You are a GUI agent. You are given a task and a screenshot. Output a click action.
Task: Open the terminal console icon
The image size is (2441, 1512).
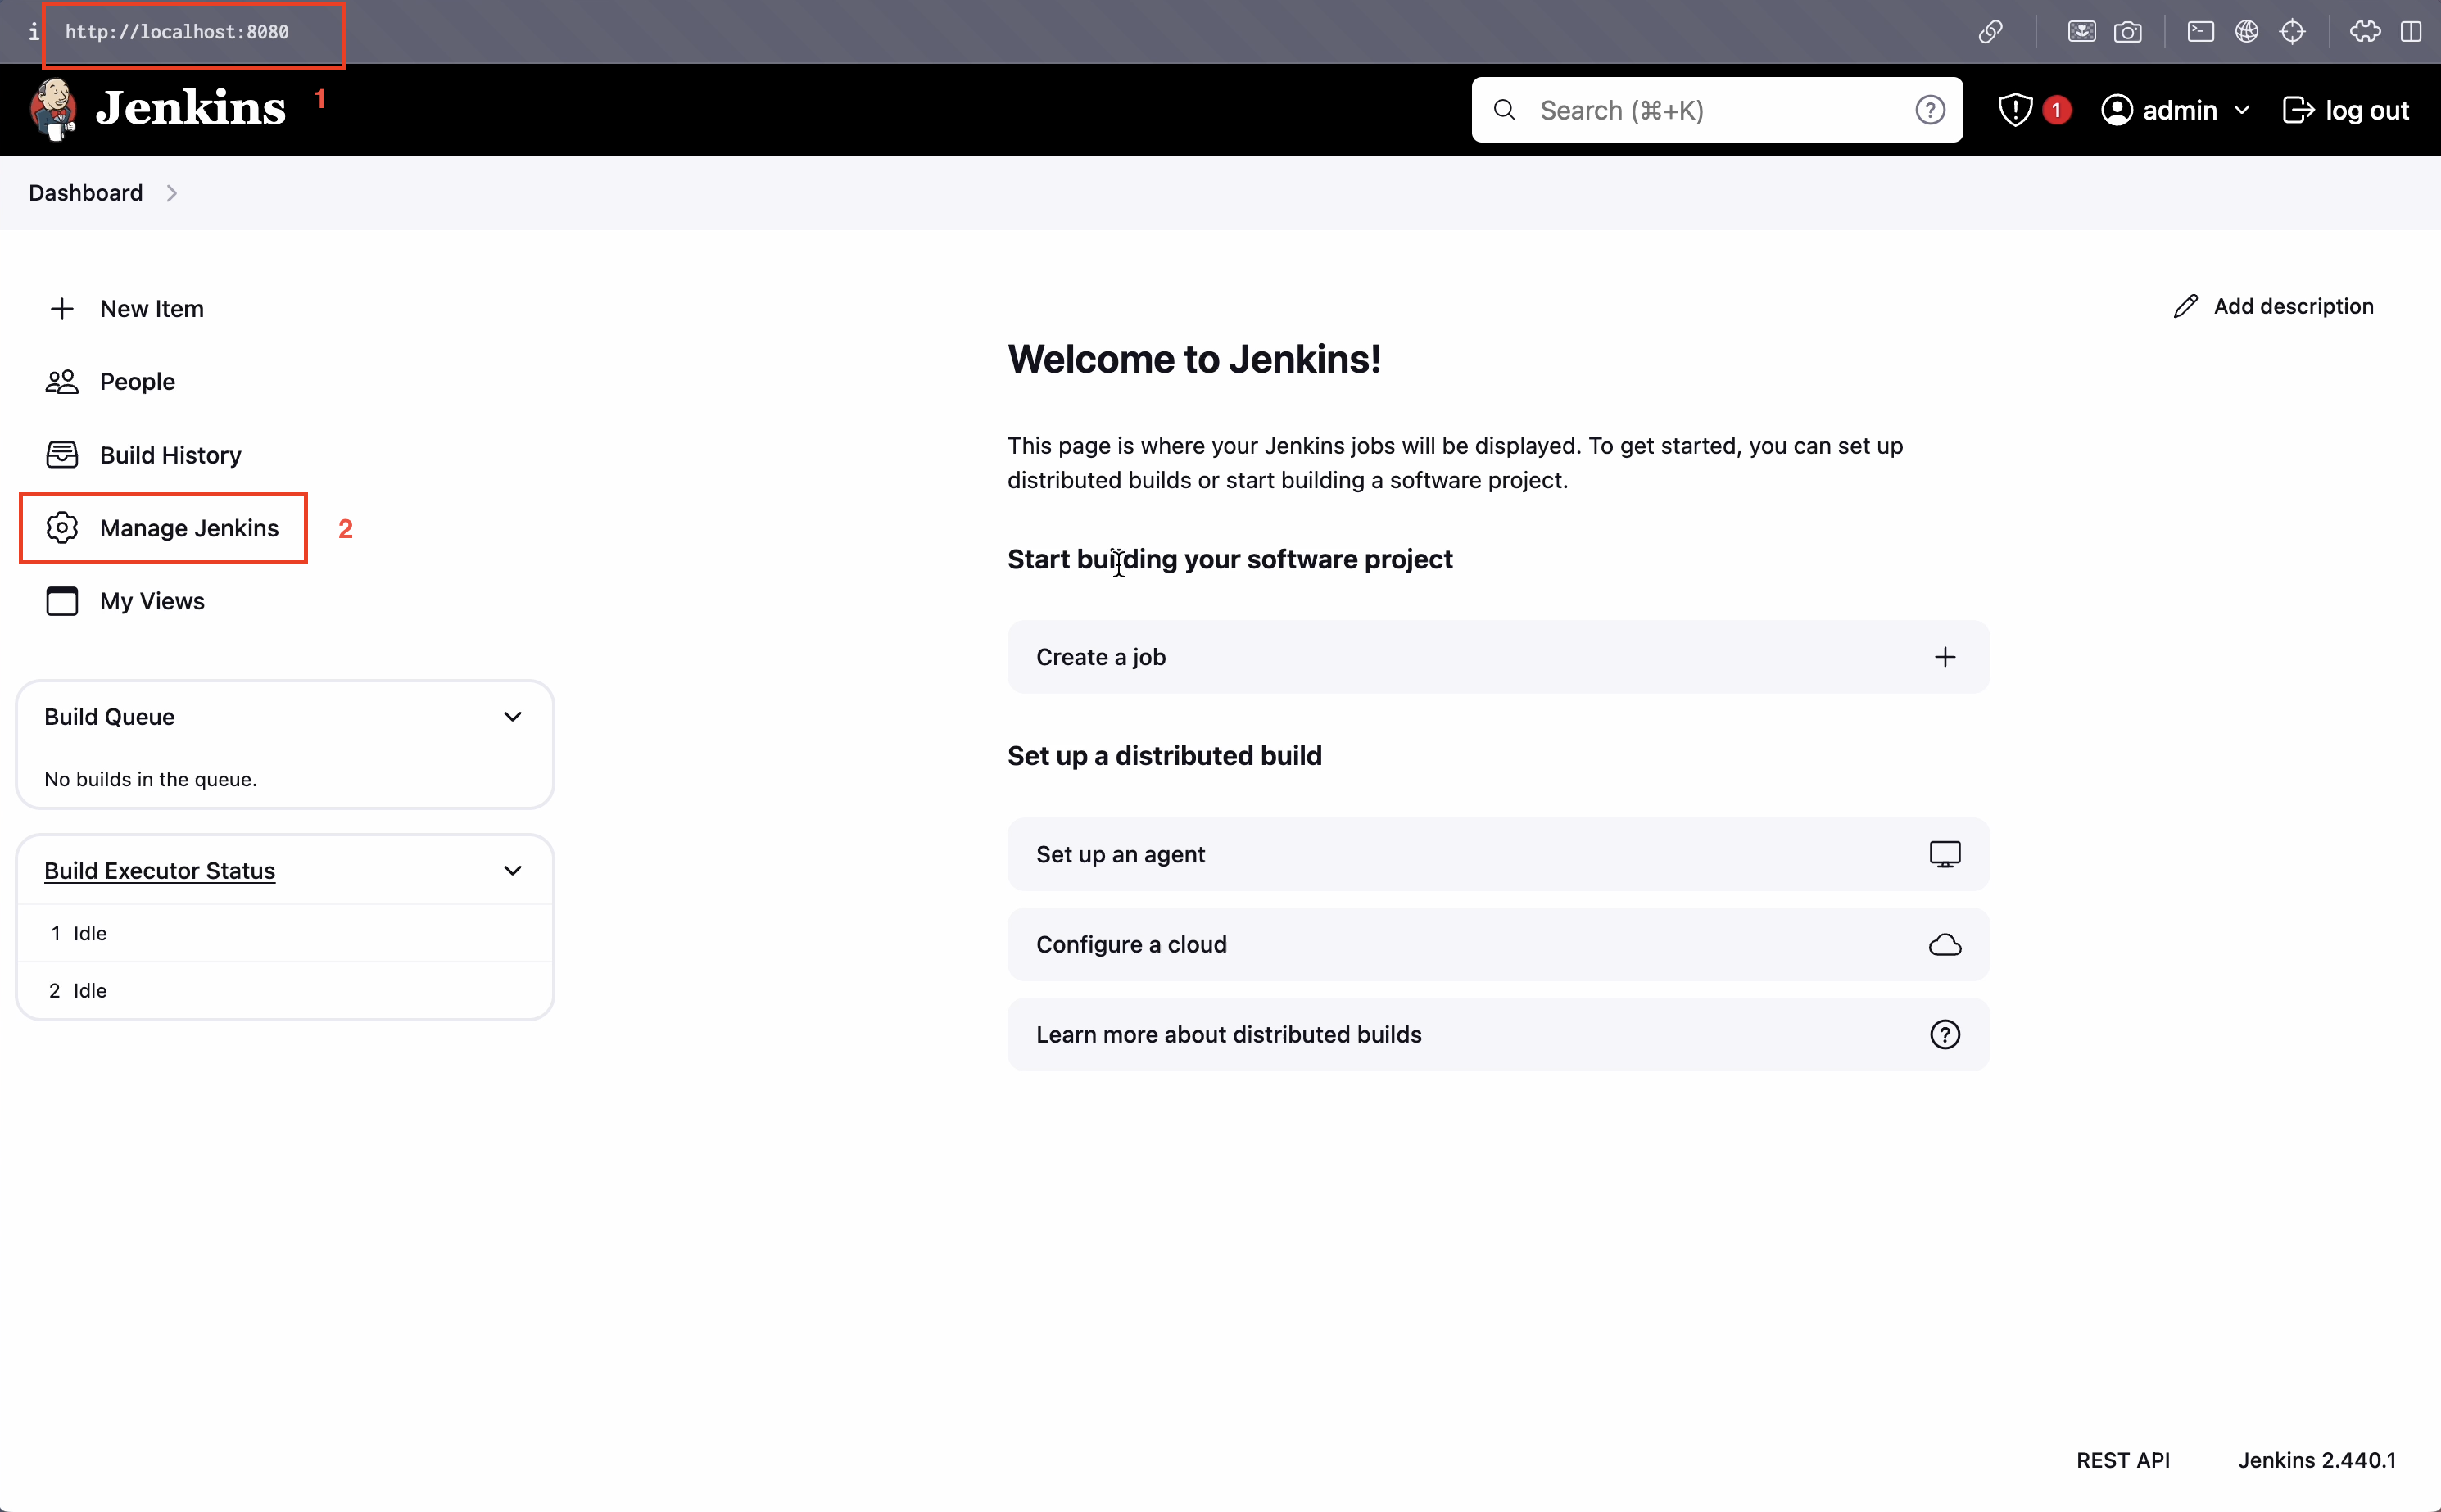2200,32
